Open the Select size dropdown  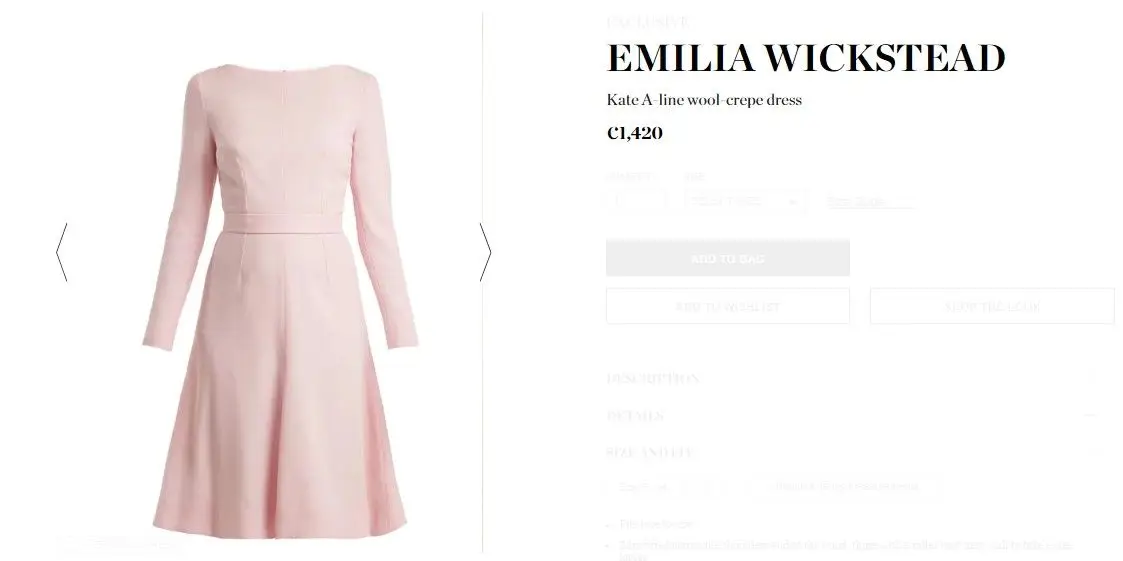(744, 201)
